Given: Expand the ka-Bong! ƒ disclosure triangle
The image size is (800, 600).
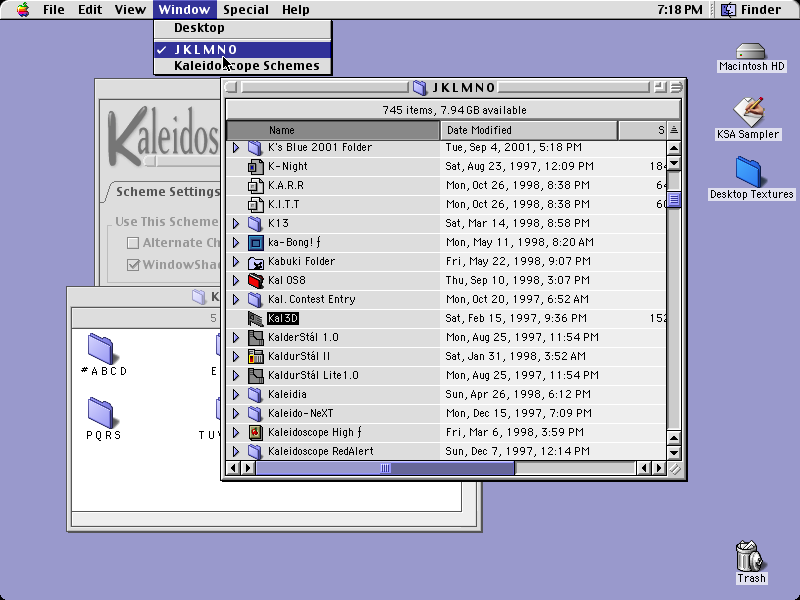Looking at the screenshot, I should 236,242.
